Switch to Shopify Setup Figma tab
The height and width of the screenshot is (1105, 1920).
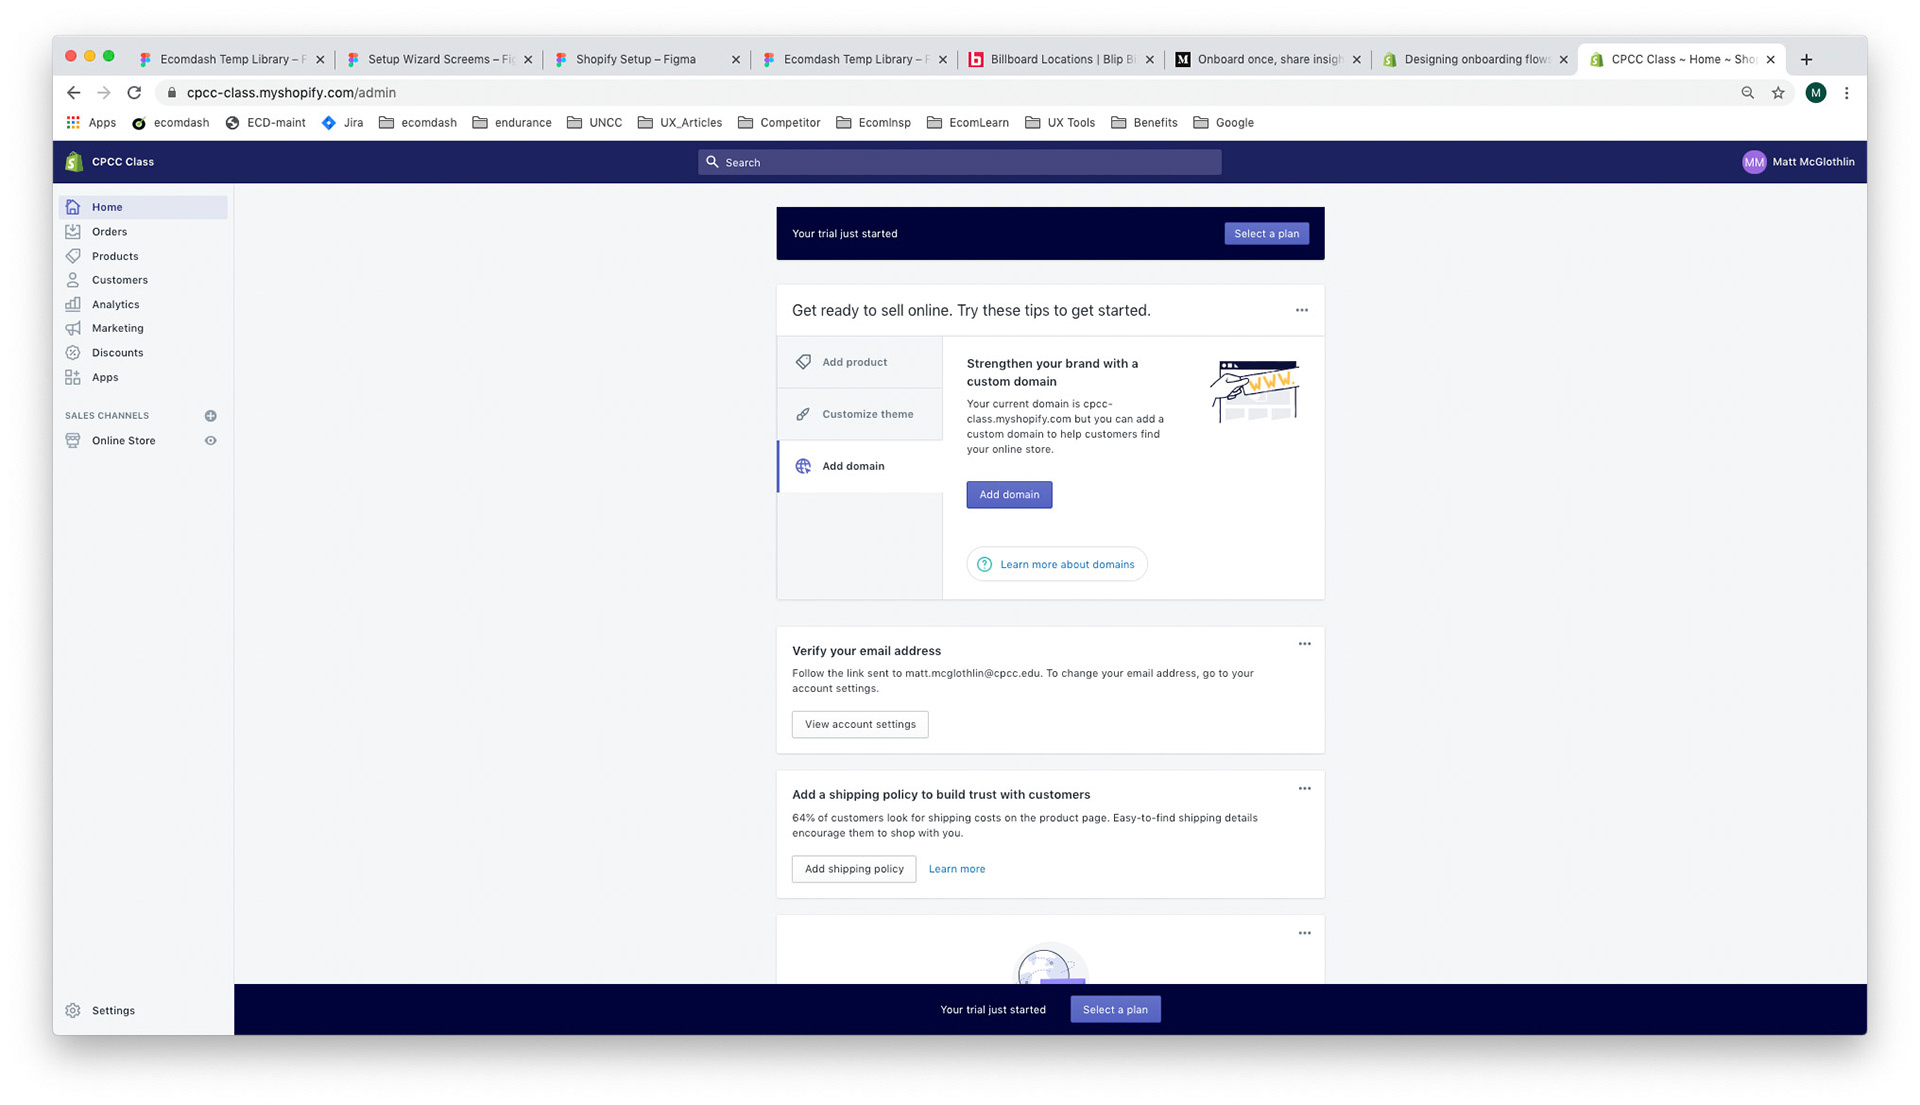636,59
